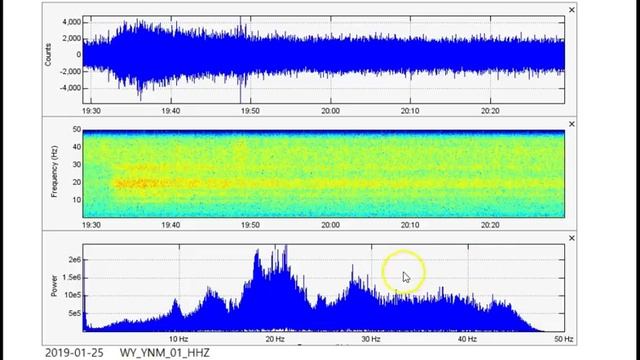Select the 20:00 label on spectrogram axis
The height and width of the screenshot is (360, 640).
point(330,225)
